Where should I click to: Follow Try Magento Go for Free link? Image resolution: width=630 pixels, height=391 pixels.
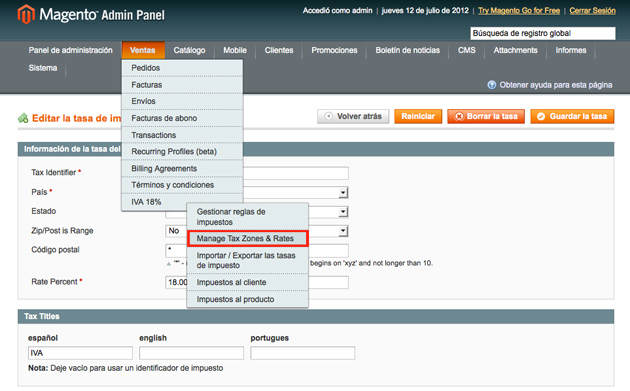tap(519, 10)
